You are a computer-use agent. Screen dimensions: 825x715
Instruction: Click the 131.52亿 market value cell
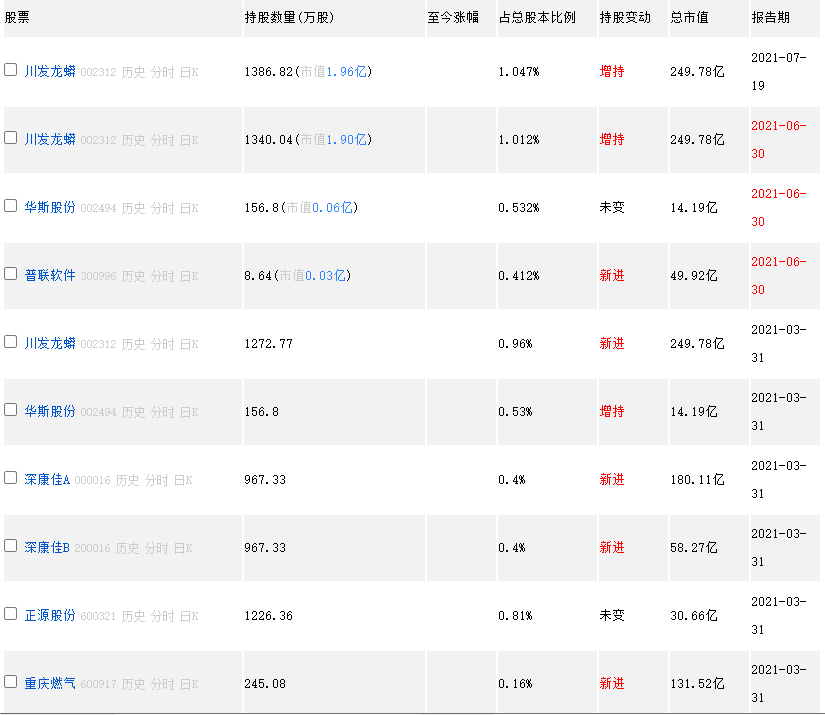[x=697, y=683]
